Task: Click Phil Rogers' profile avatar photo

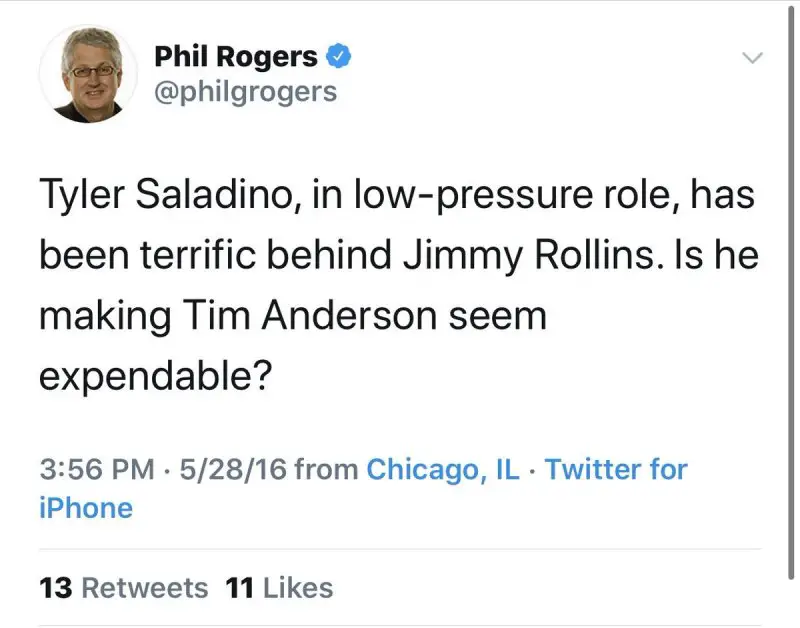Action: click(88, 74)
